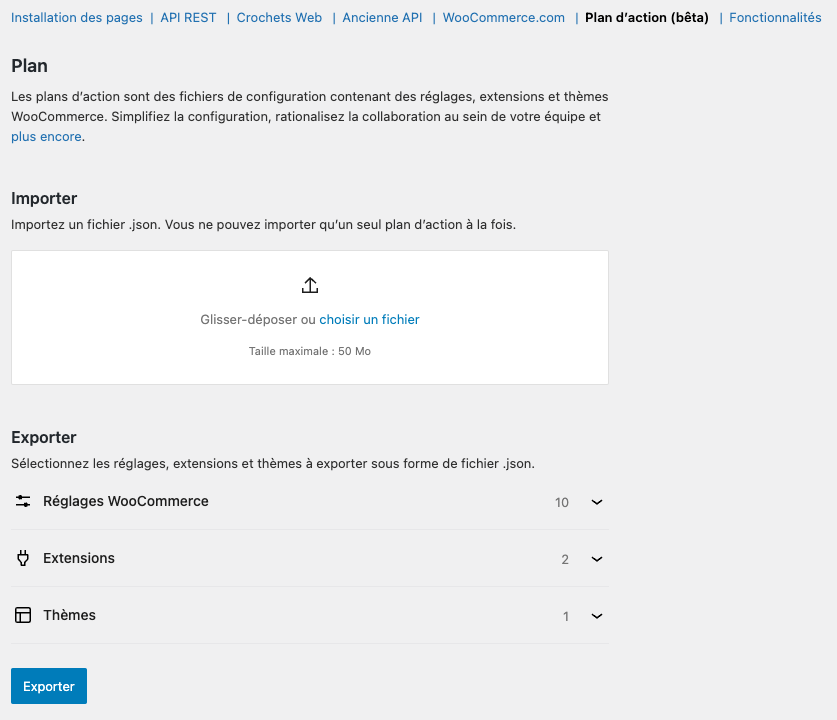
Task: Click 'choisir un fichier' link
Action: (x=369, y=319)
